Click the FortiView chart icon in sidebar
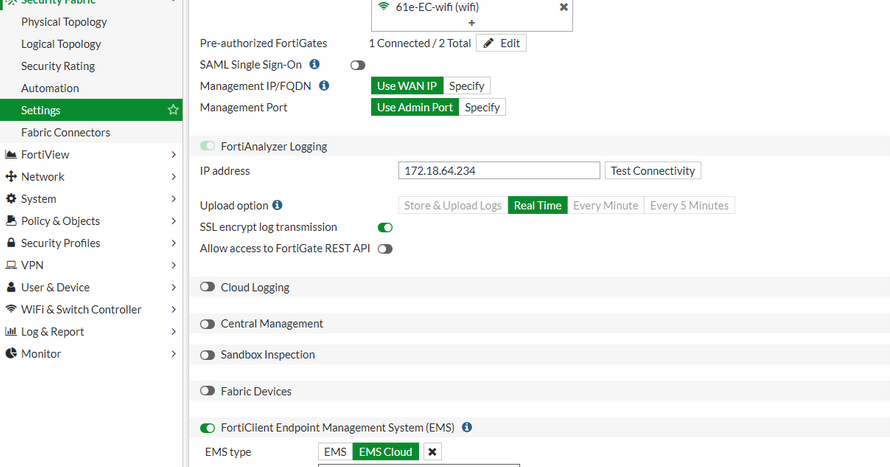The image size is (890, 467). (11, 154)
